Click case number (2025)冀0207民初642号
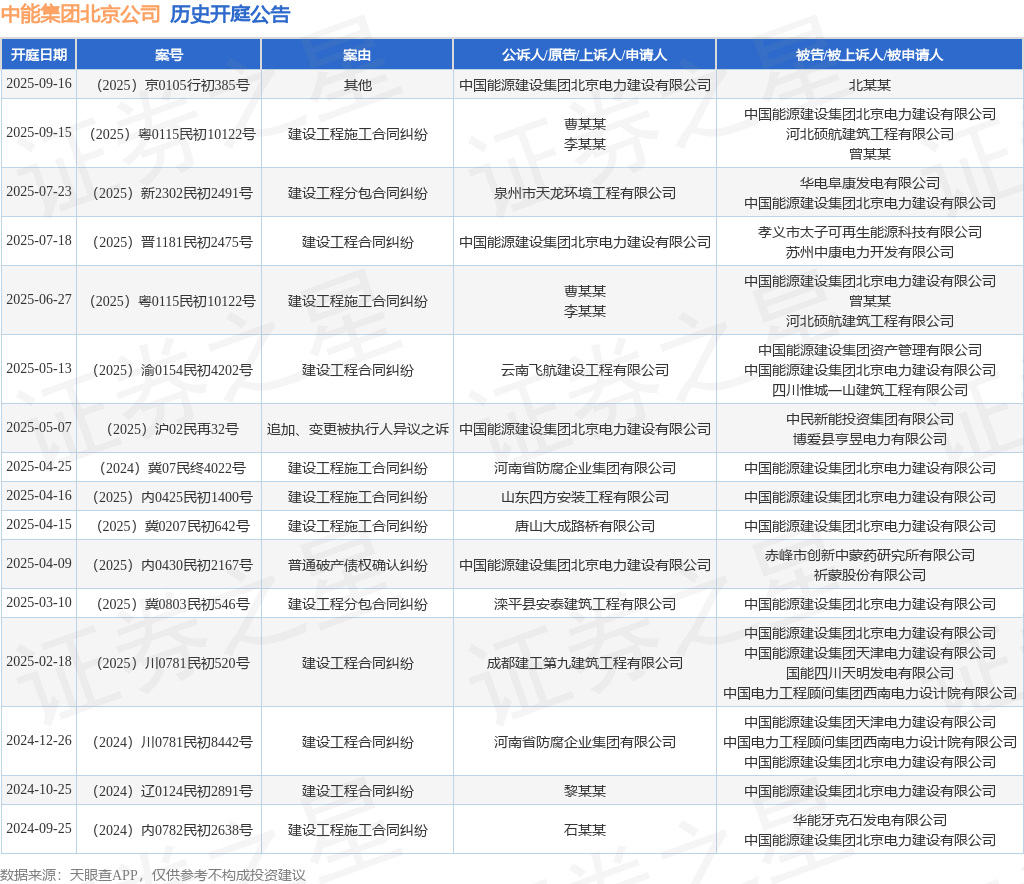The height and width of the screenshot is (884, 1024). tap(168, 526)
